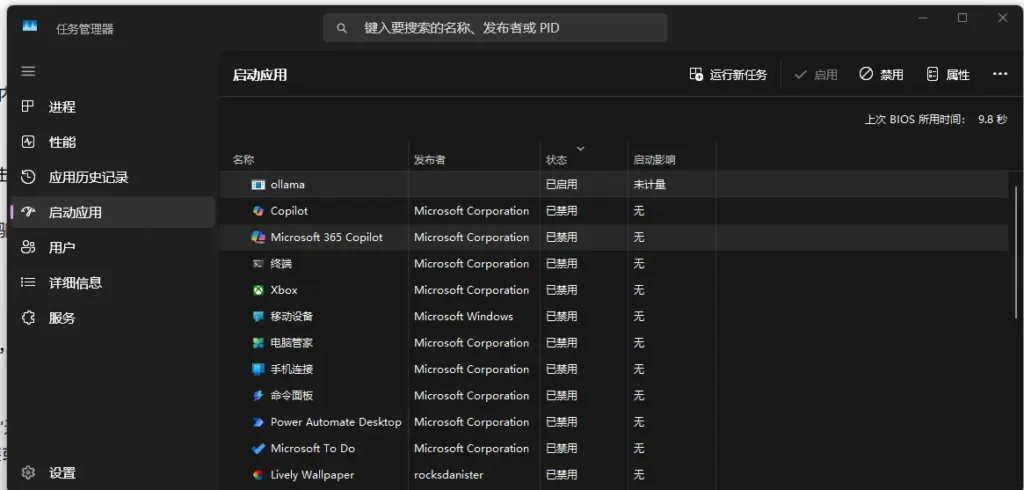This screenshot has height=490, width=1024.
Task: Open the three-dot more options menu
Action: (1000, 74)
